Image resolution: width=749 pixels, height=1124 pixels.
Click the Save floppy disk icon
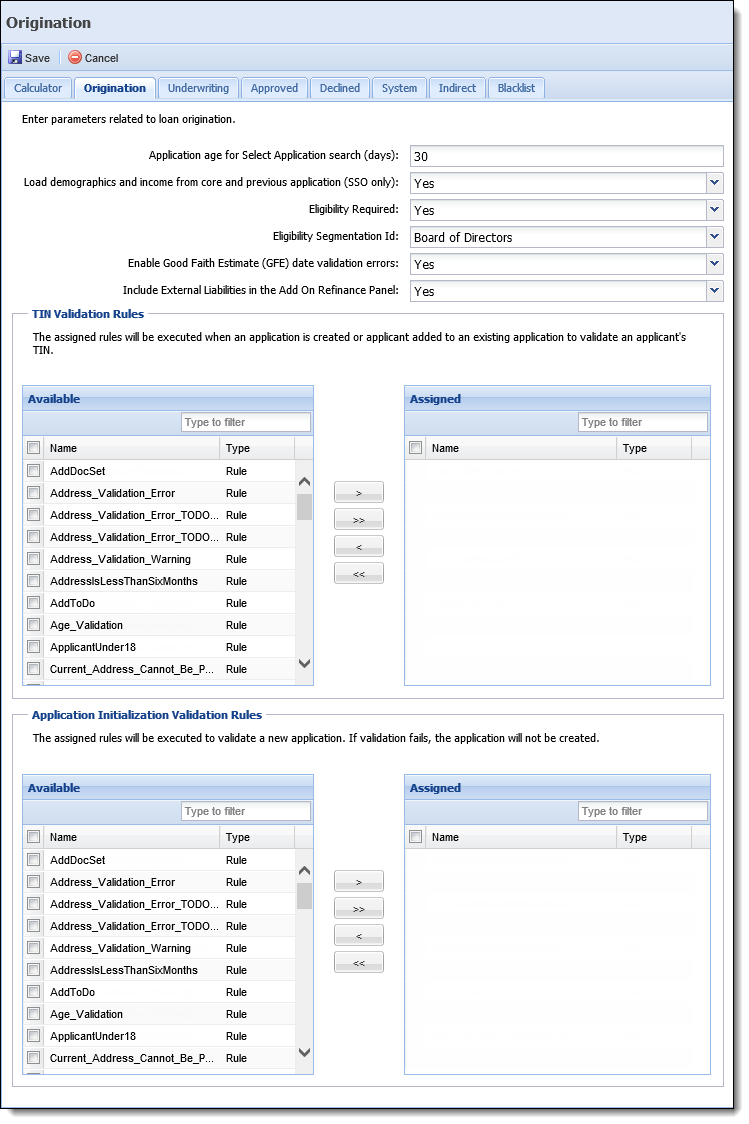15,57
